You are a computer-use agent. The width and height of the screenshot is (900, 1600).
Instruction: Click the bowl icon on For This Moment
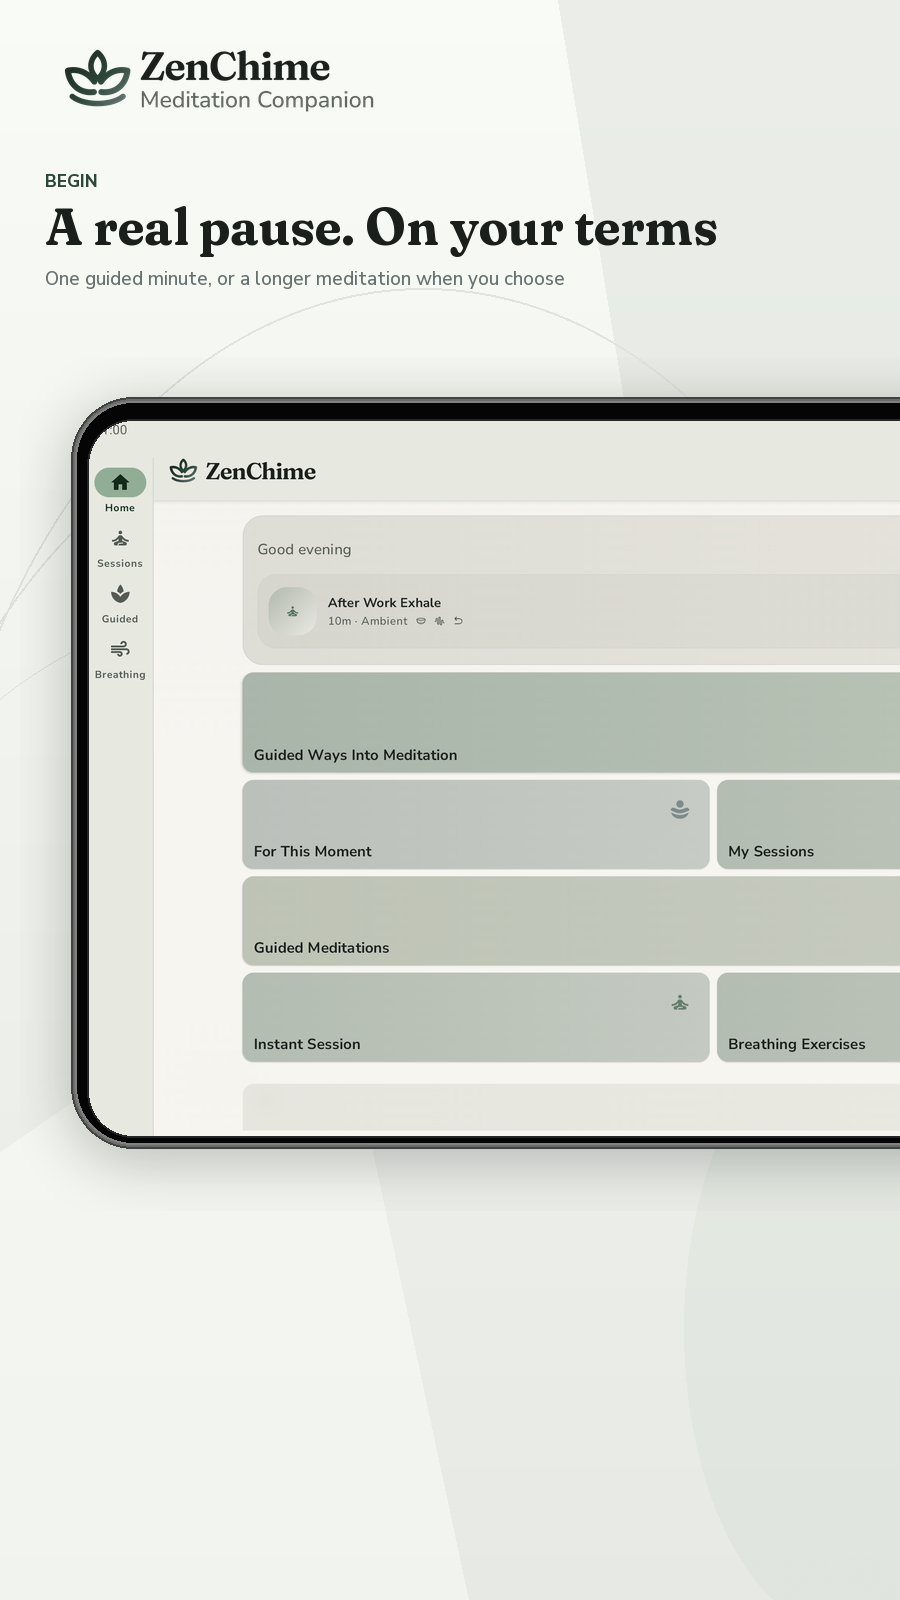pyautogui.click(x=680, y=809)
